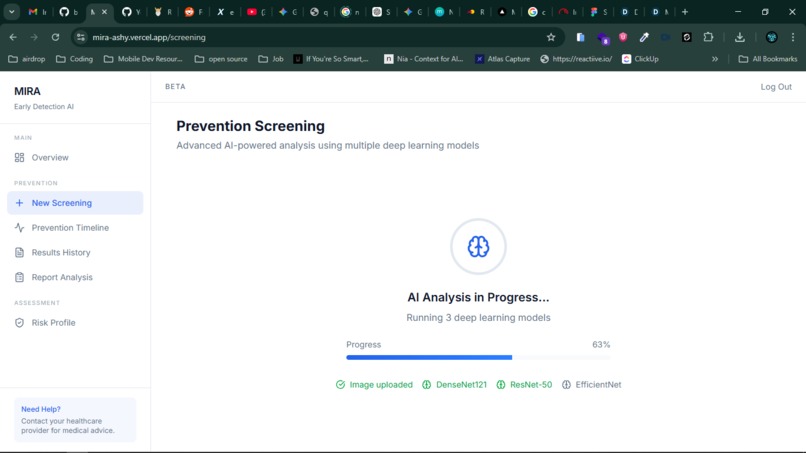Screen dimensions: 806x453
Task: Open the Atlas Capture bookmark
Action: click(502, 59)
